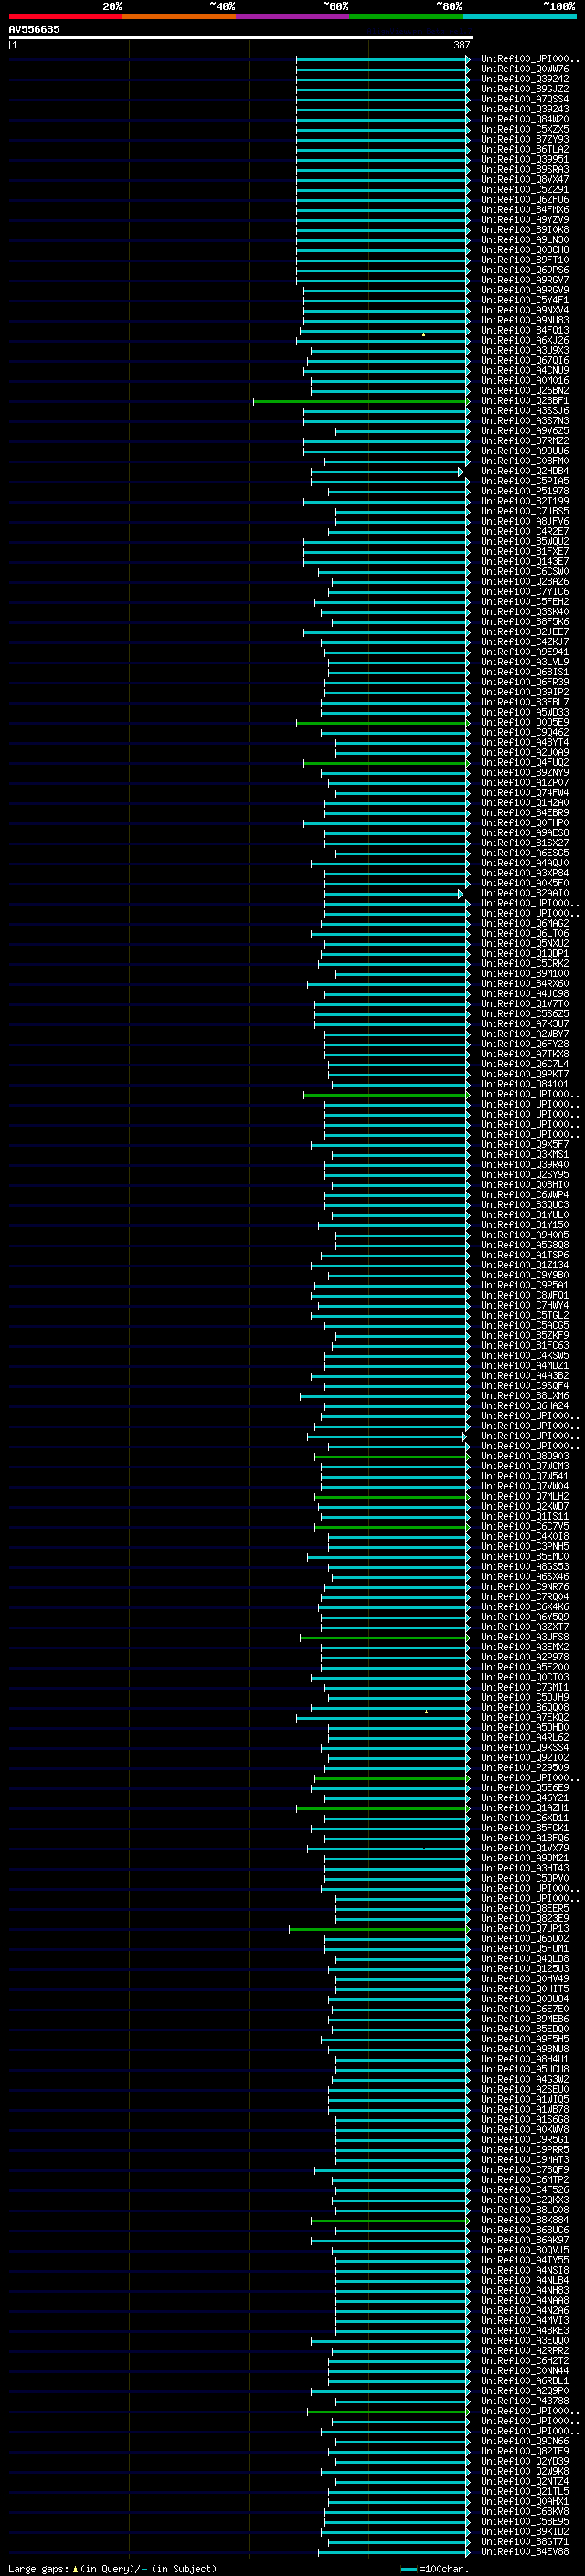585x2576 pixels.
Task: Select the UniRef100_A9E941 label
Action: coord(525,652)
